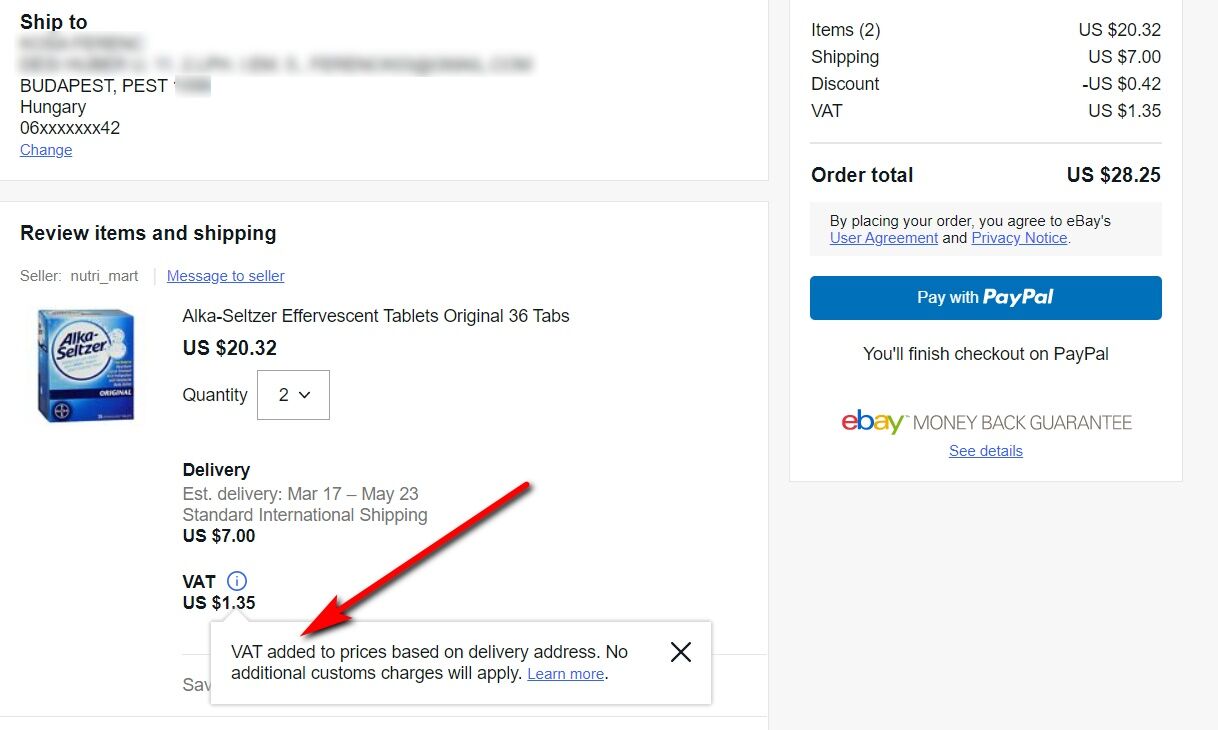Click Learn more in VAT tooltip

(x=565, y=674)
